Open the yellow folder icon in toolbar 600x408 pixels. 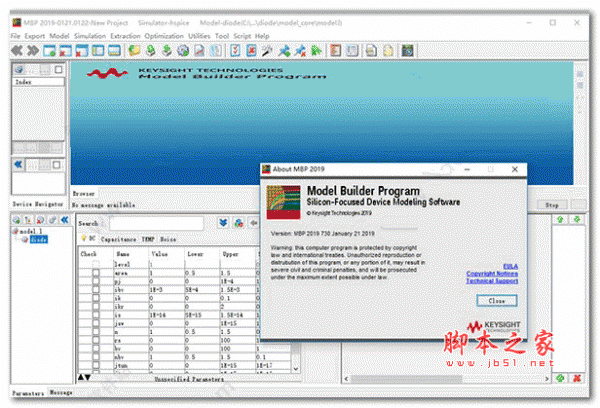[134, 51]
